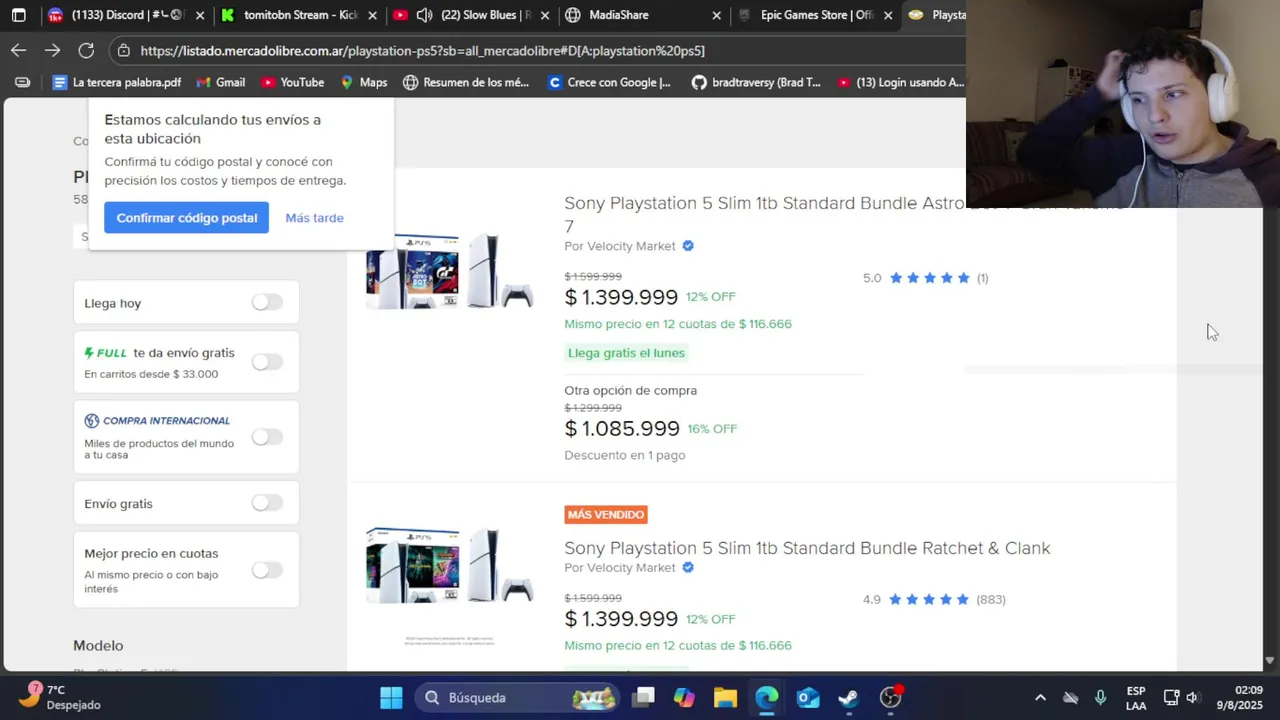
Task: Dismiss popup with Más tarde
Action: tap(314, 217)
